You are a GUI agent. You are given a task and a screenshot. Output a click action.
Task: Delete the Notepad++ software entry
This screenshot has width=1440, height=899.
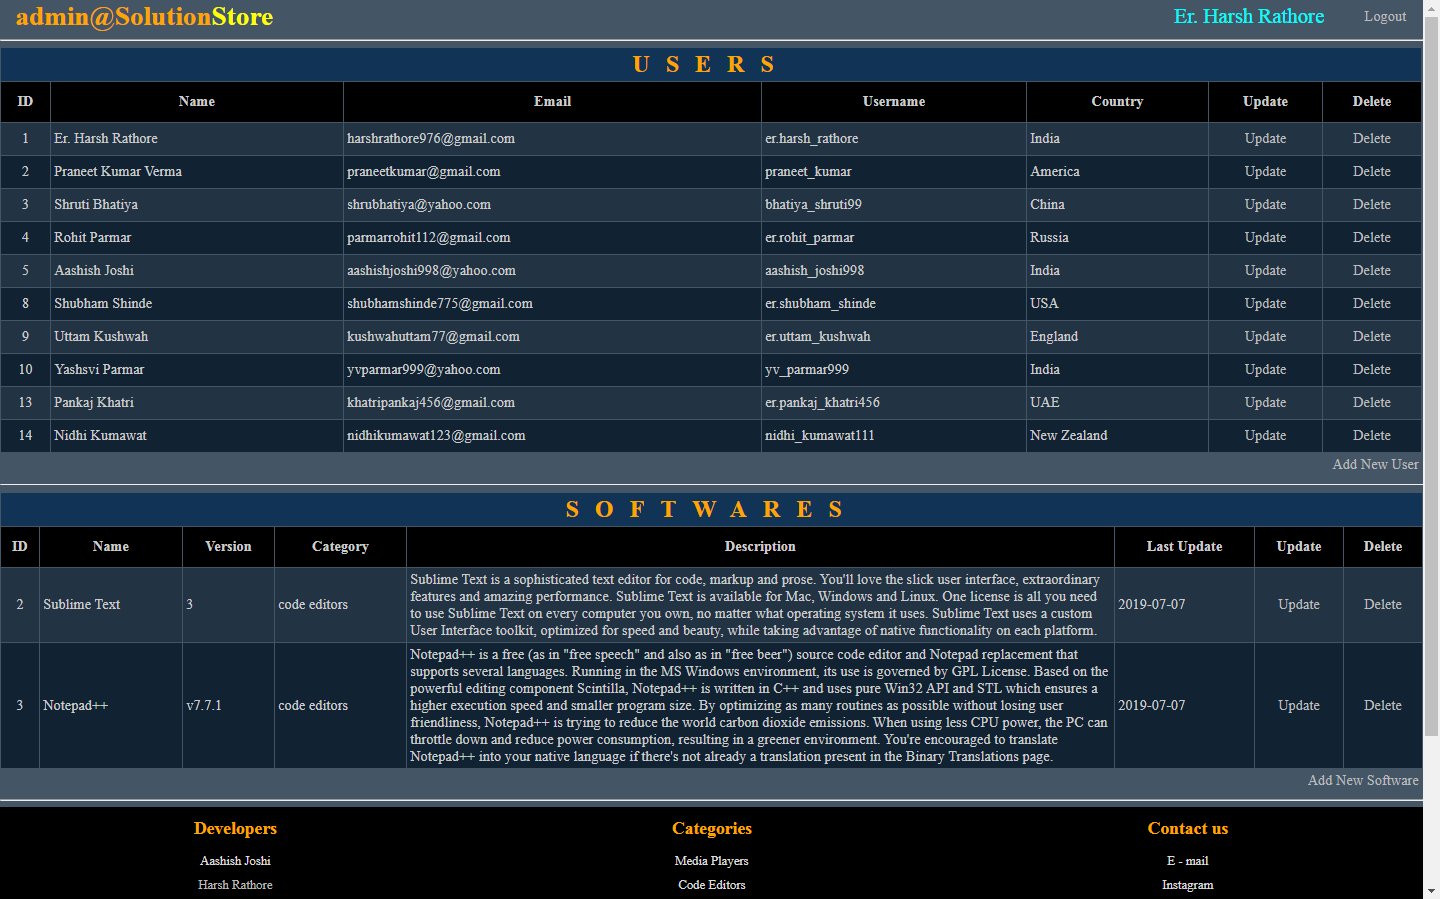[x=1382, y=706]
